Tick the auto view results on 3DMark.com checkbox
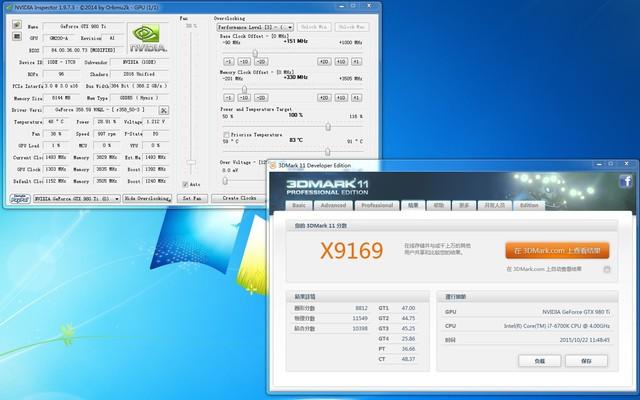This screenshot has height=400, width=640. (x=607, y=269)
